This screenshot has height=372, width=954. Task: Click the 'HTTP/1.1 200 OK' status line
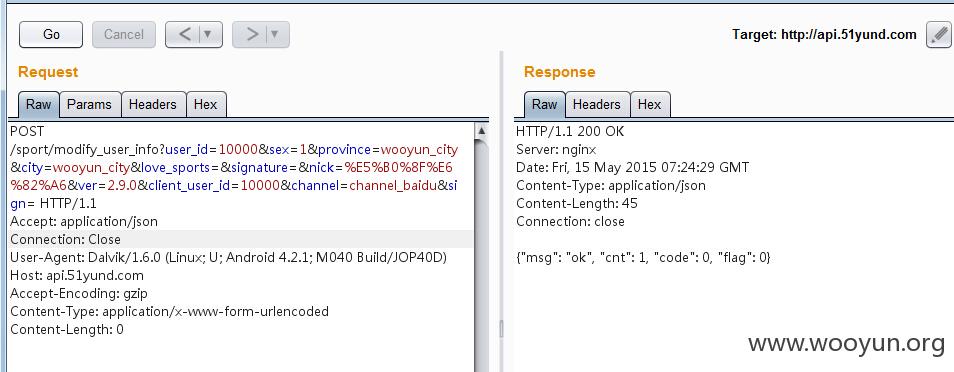tap(570, 131)
